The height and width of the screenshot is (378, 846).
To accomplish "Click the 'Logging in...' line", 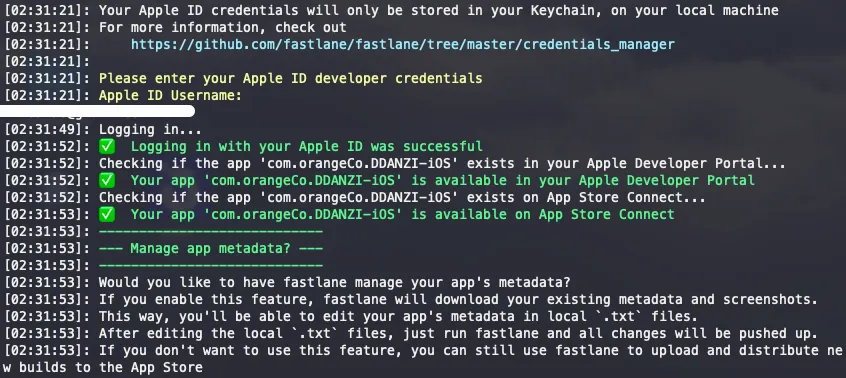I will point(150,129).
